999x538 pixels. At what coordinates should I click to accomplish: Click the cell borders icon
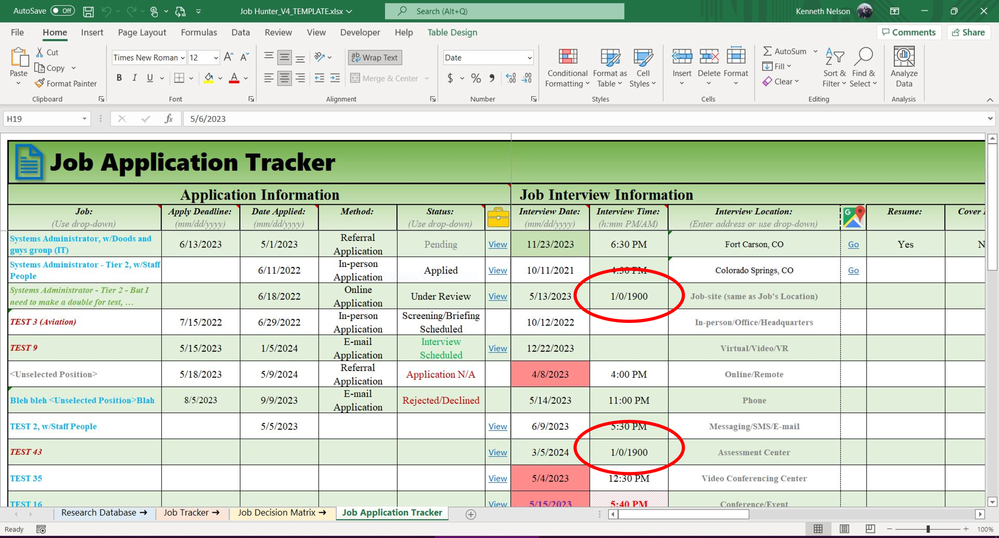(x=179, y=78)
